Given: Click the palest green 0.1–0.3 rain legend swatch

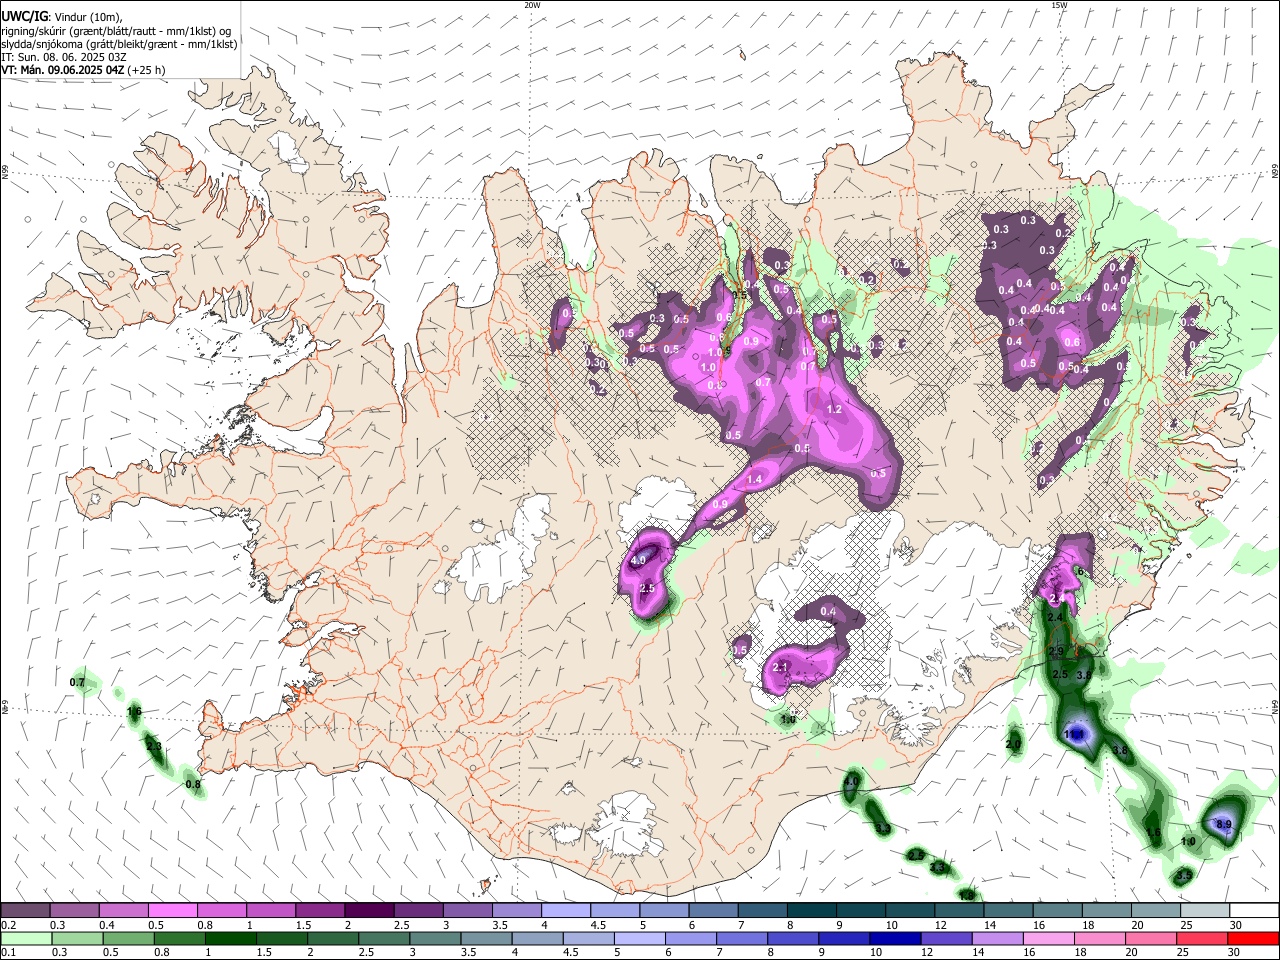Looking at the screenshot, I should point(25,939).
